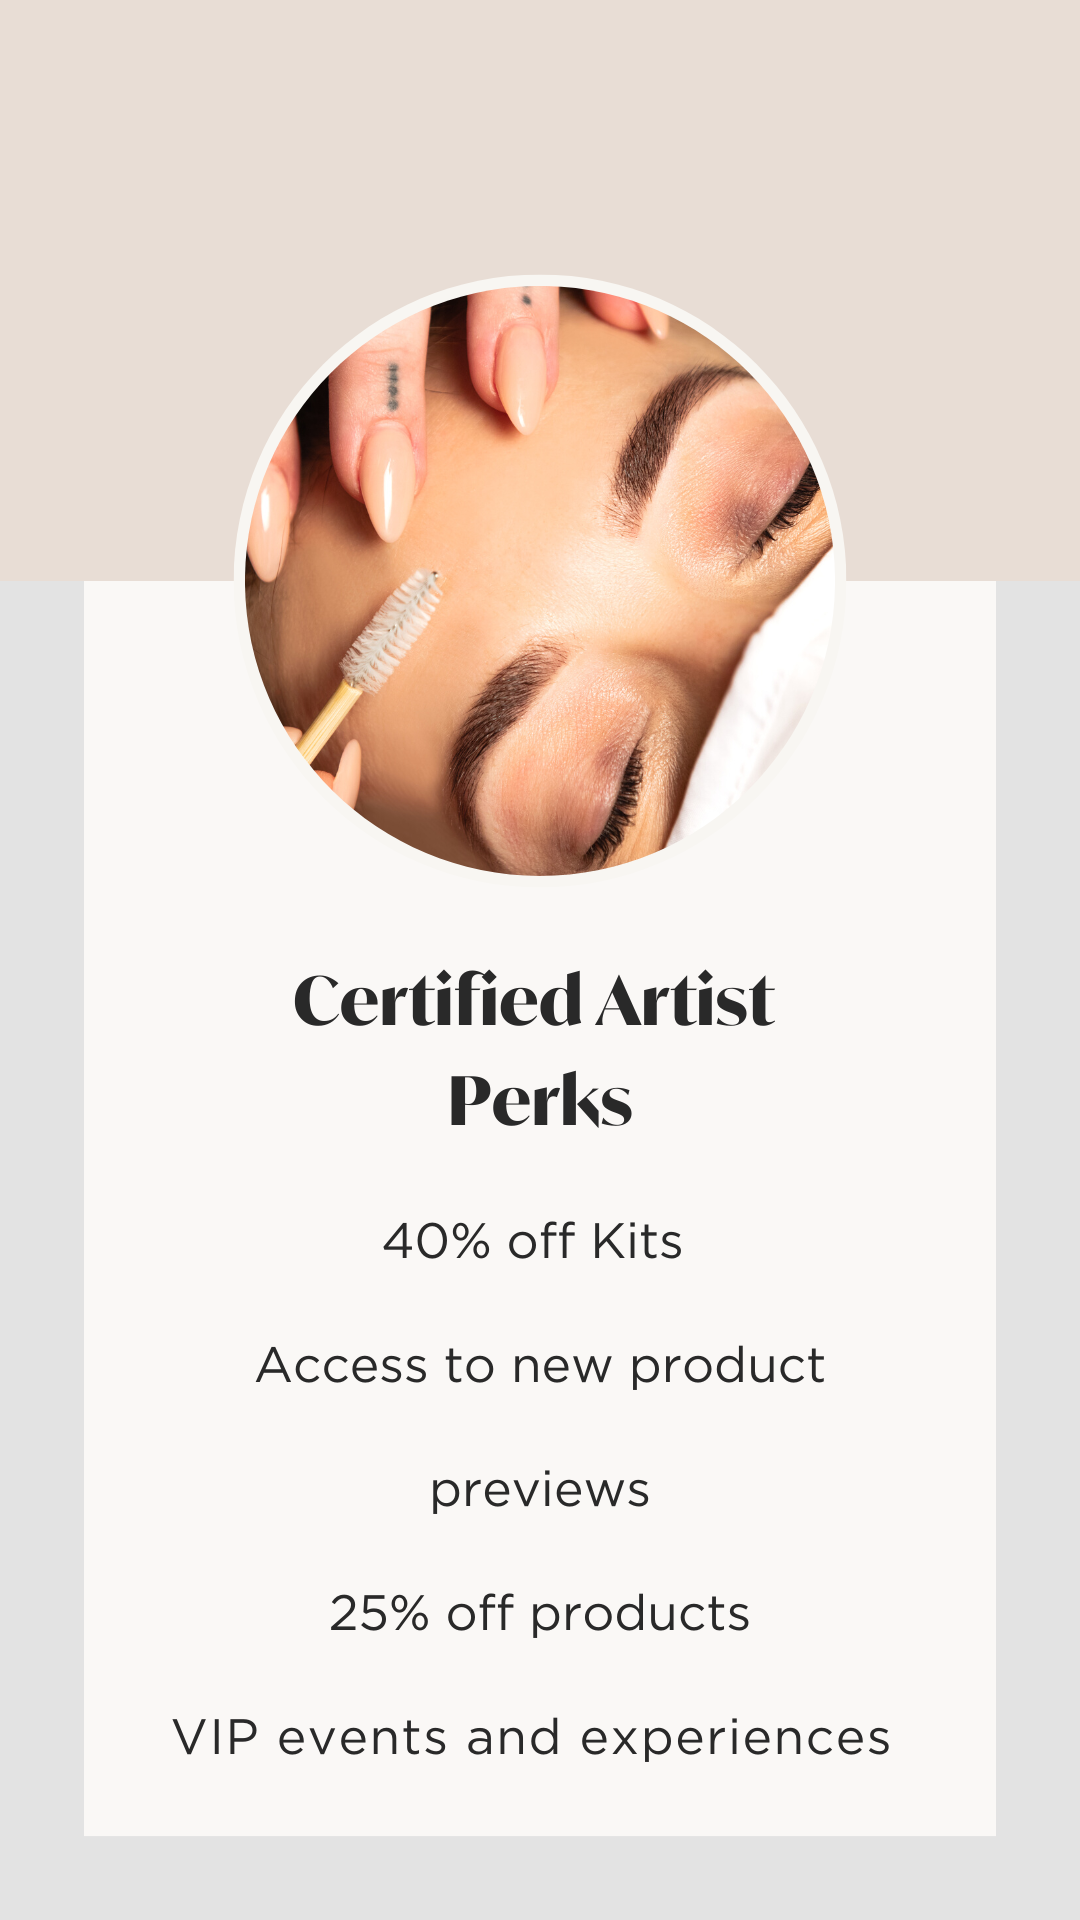Click the spoolie brush head in the photo
The width and height of the screenshot is (1080, 1920).
(392, 630)
